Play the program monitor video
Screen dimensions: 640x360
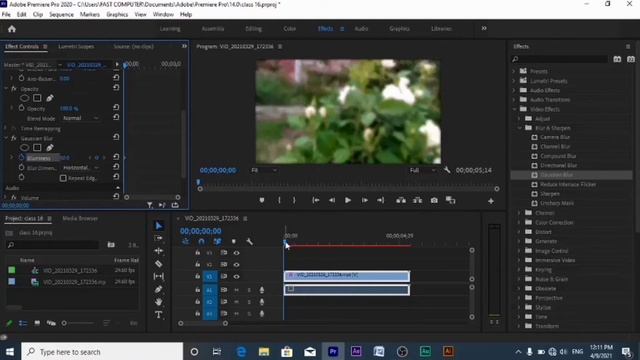[348, 200]
